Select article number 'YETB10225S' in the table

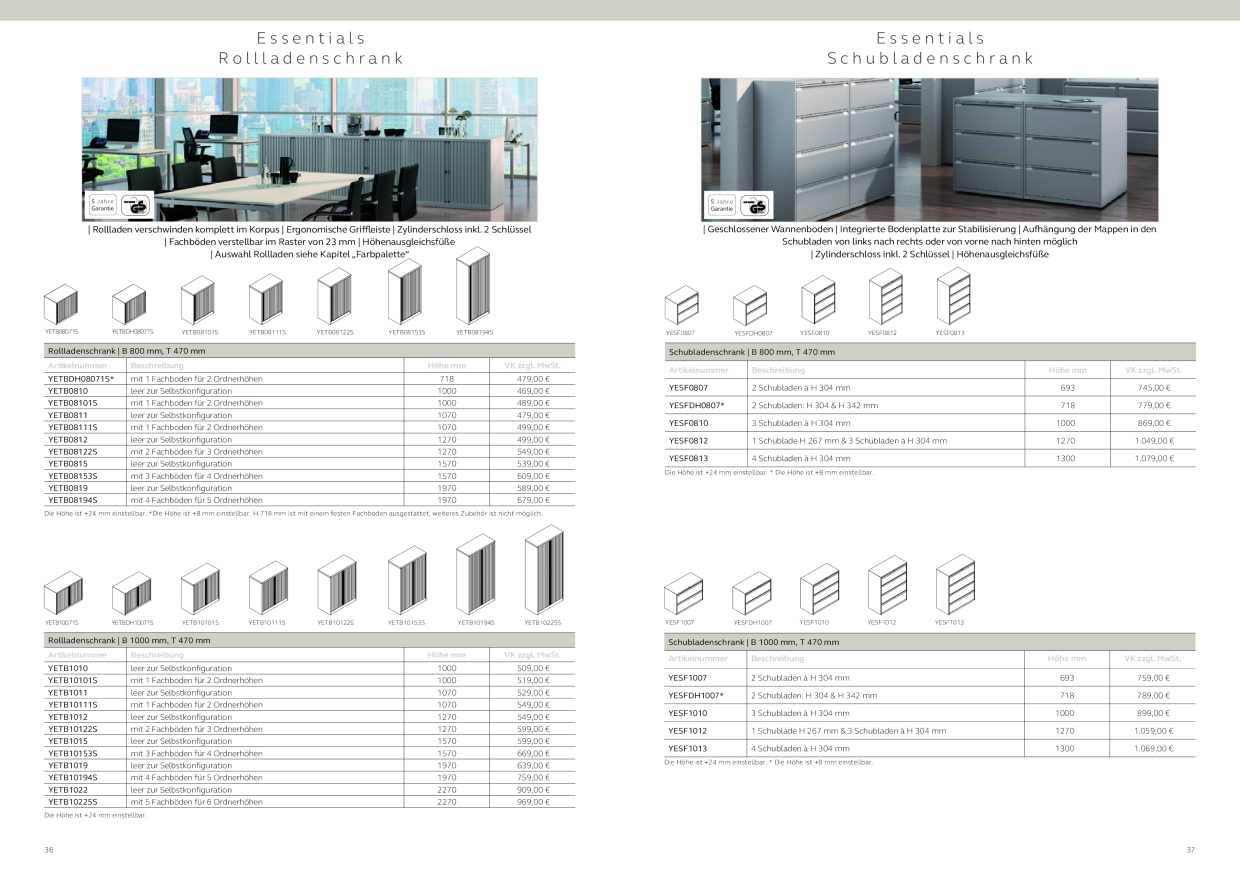[74, 802]
